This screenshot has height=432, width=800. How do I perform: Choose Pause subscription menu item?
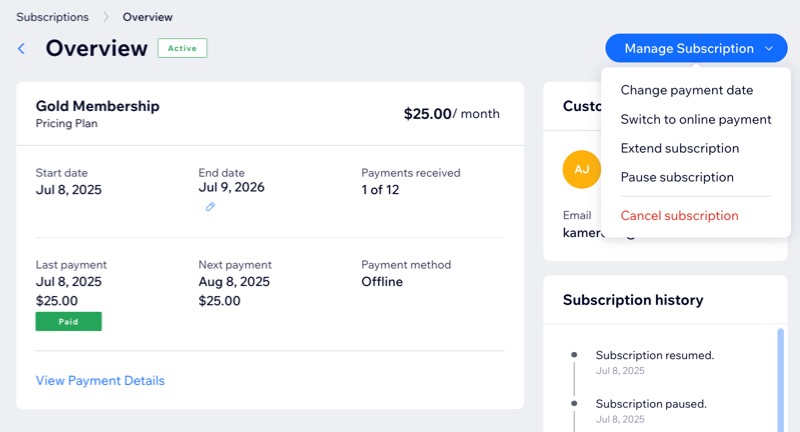tap(676, 177)
